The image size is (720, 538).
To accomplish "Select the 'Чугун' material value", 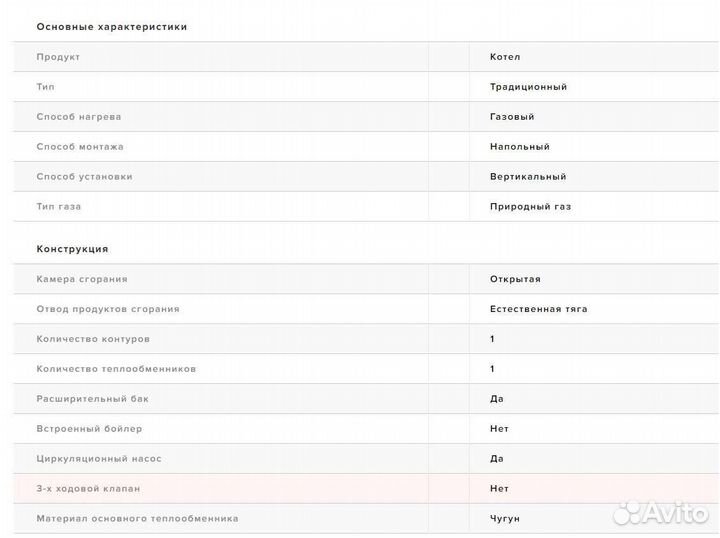I will click(505, 519).
